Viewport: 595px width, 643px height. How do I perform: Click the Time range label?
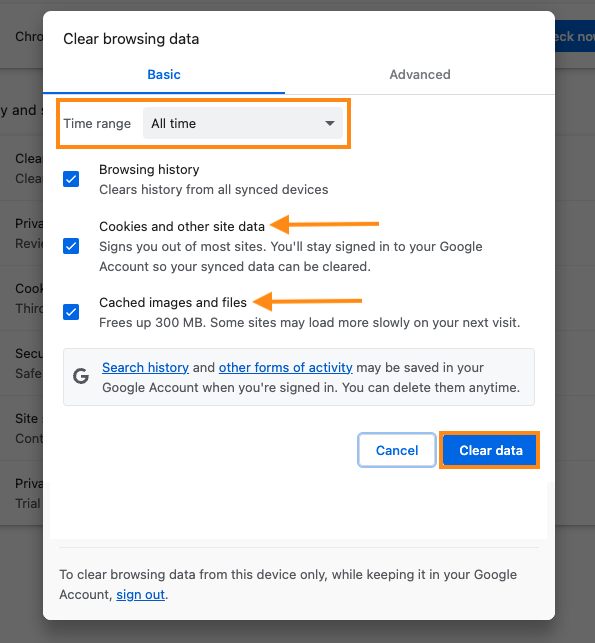click(97, 123)
